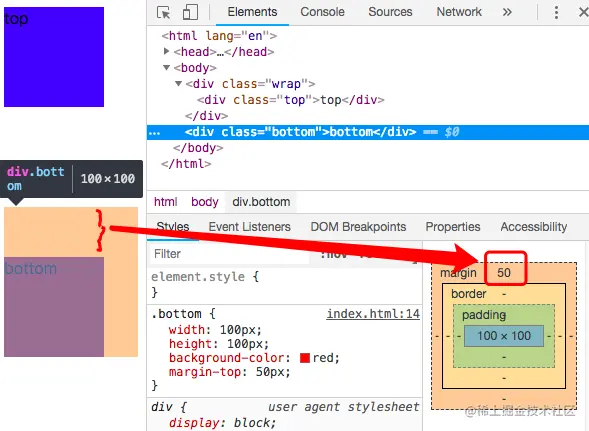The image size is (589, 431).
Task: Open the Accessibility sub-tab
Action: pos(534,227)
